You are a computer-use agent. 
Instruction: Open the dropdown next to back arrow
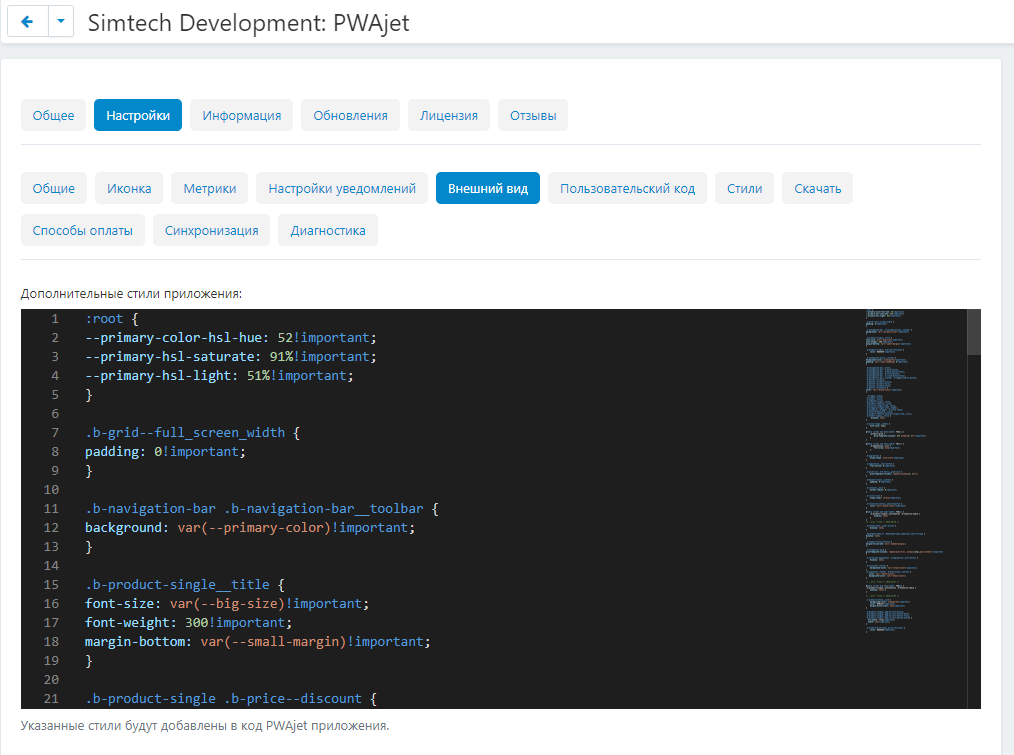point(61,22)
